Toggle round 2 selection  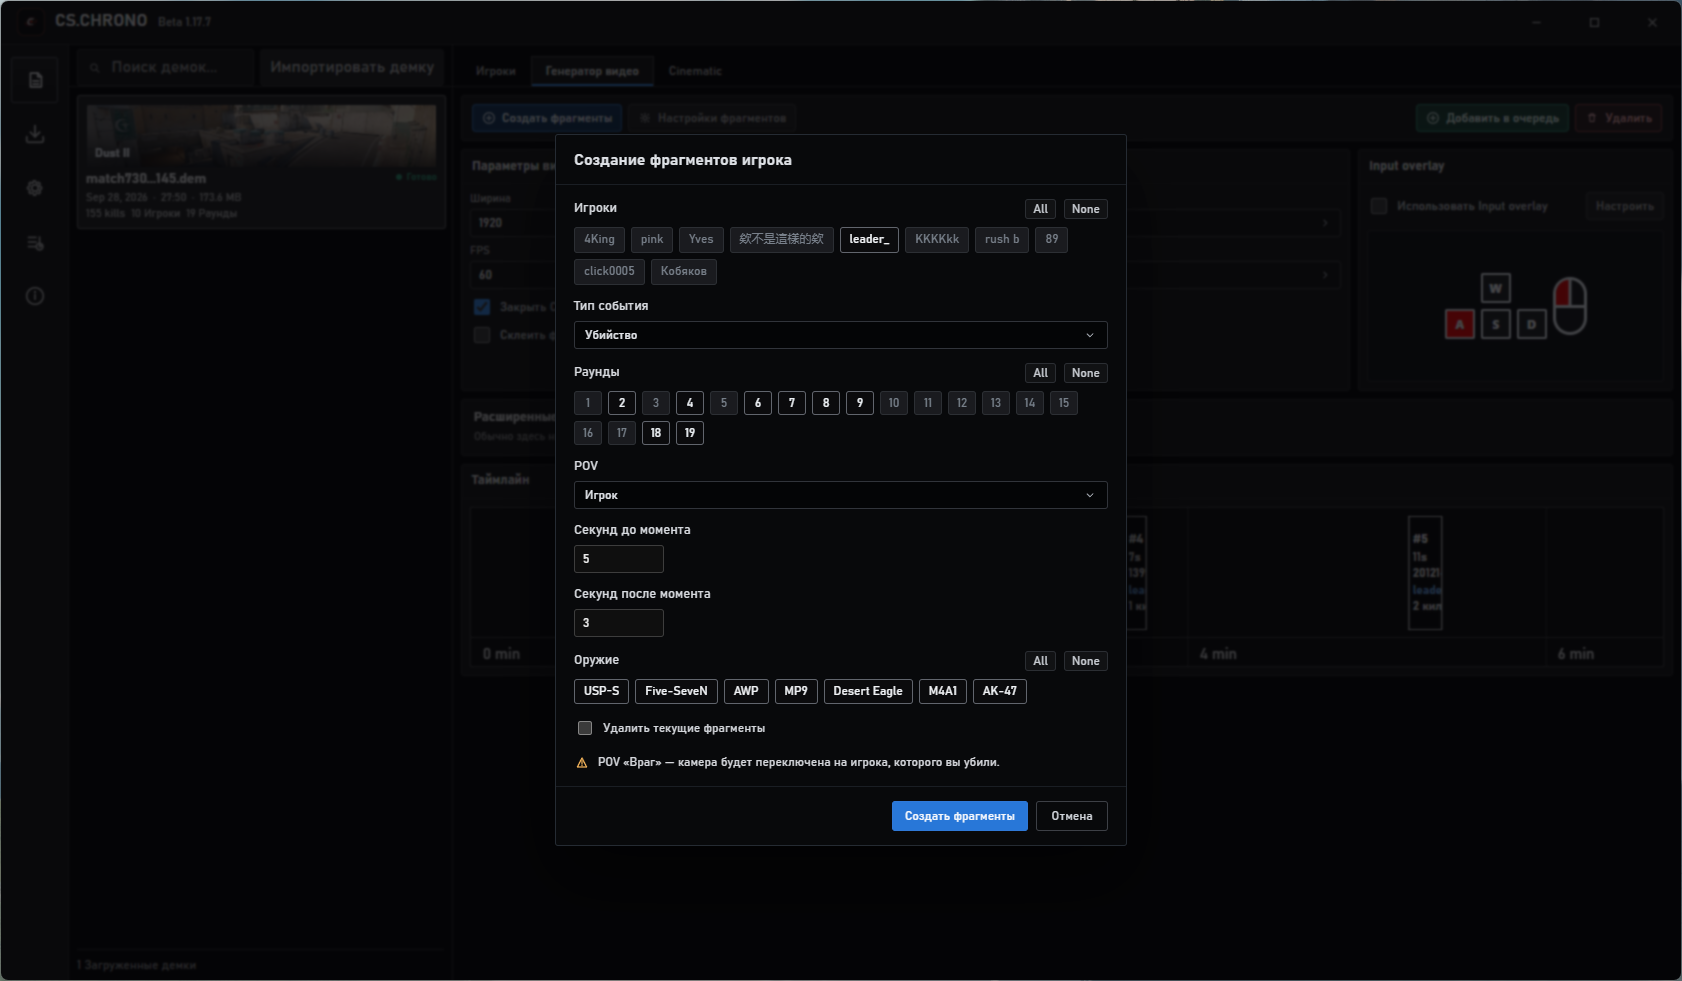coord(622,403)
